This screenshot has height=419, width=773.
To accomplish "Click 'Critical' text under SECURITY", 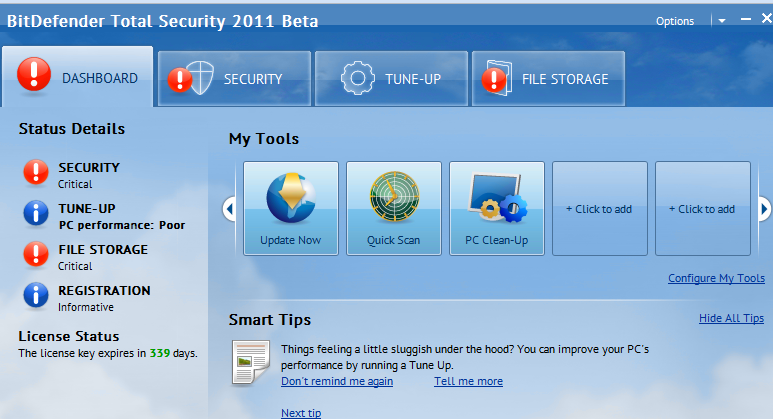I will 75,184.
